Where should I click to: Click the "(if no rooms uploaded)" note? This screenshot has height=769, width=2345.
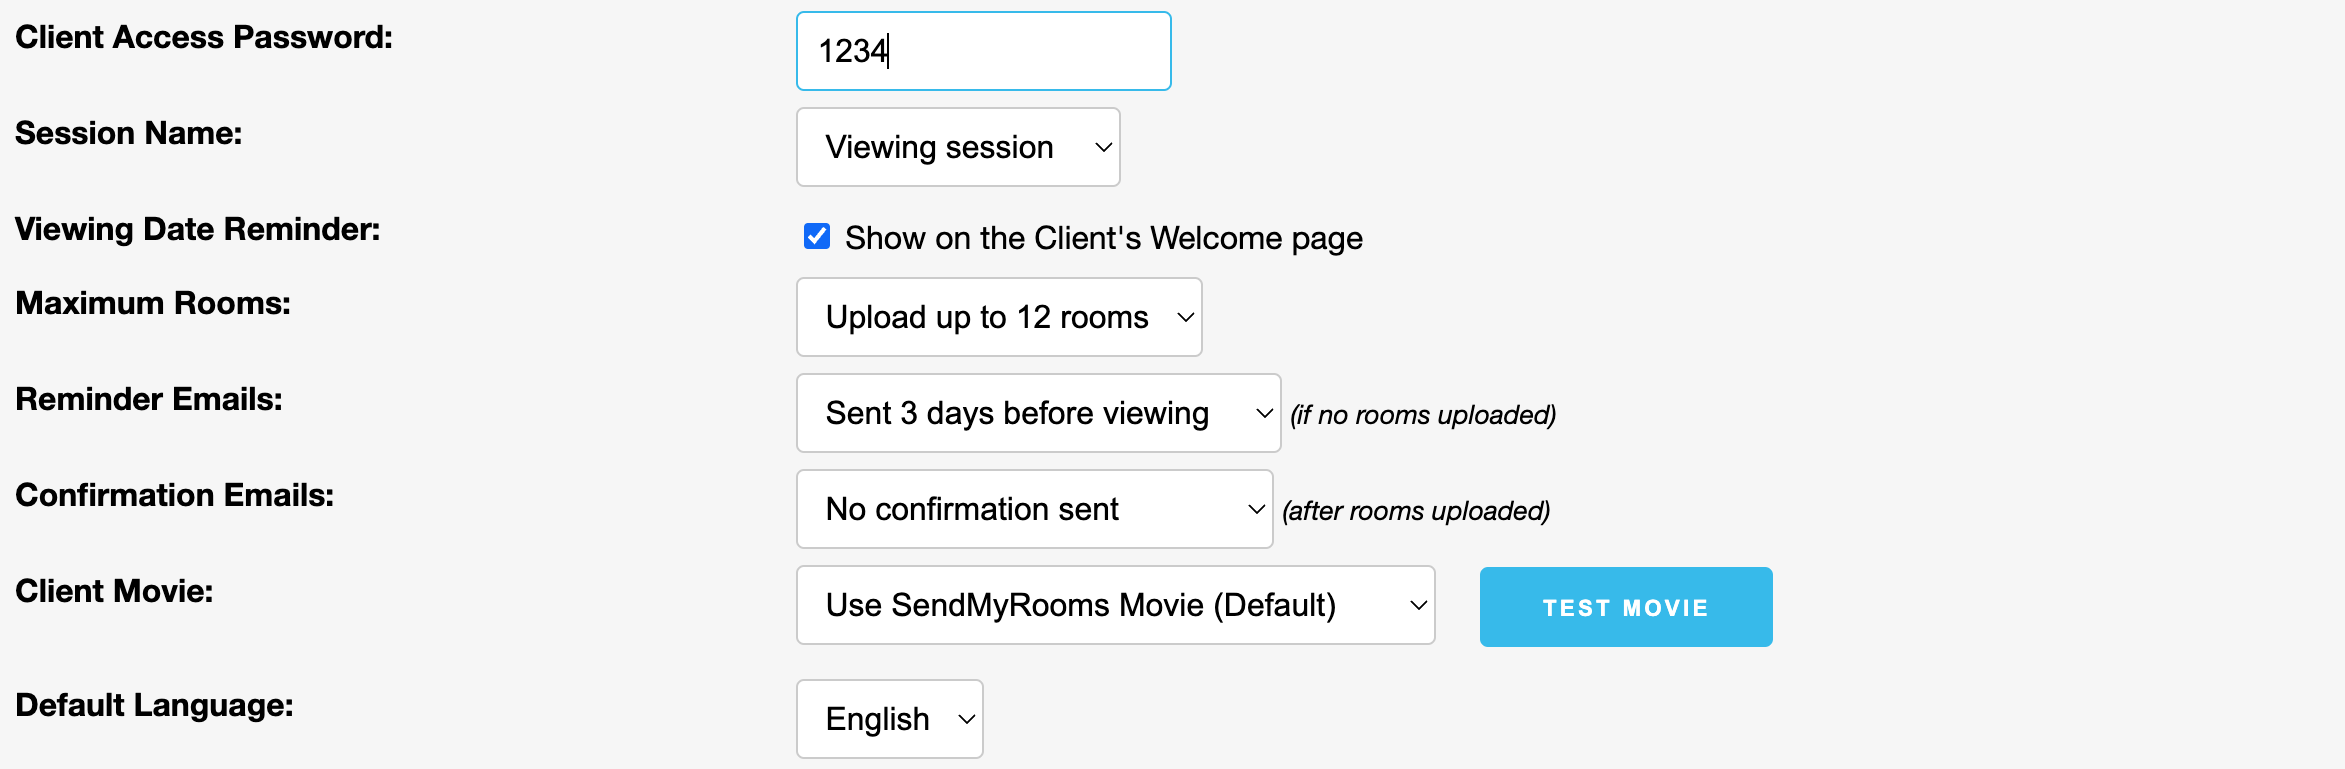pyautogui.click(x=1423, y=415)
